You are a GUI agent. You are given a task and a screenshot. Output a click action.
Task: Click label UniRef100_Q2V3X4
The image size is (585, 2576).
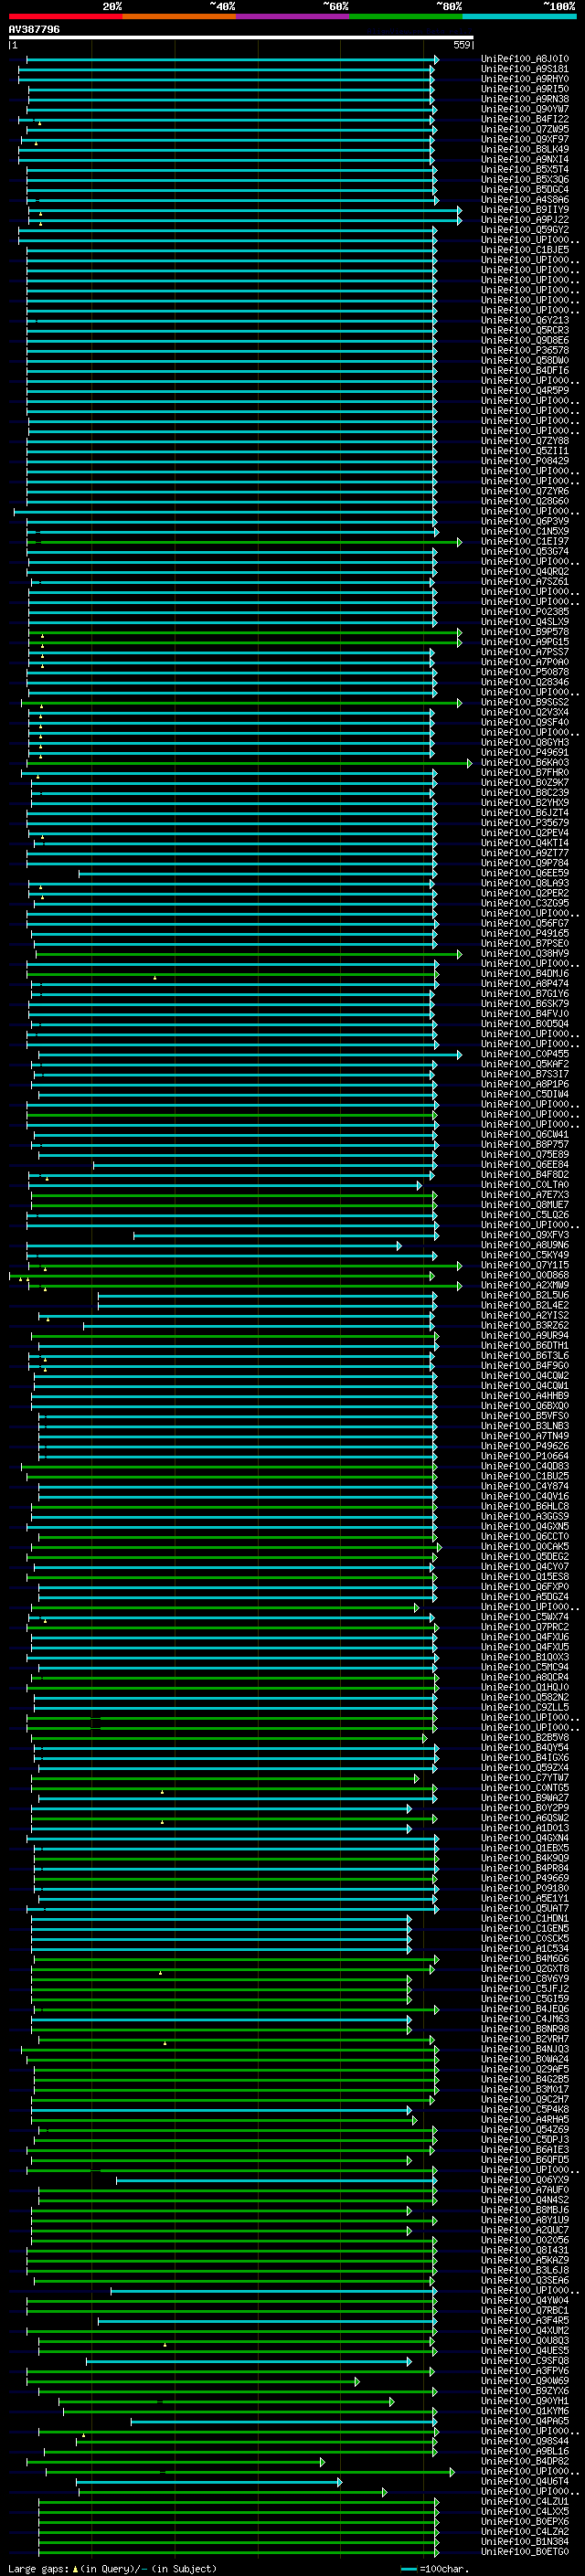pyautogui.click(x=525, y=712)
